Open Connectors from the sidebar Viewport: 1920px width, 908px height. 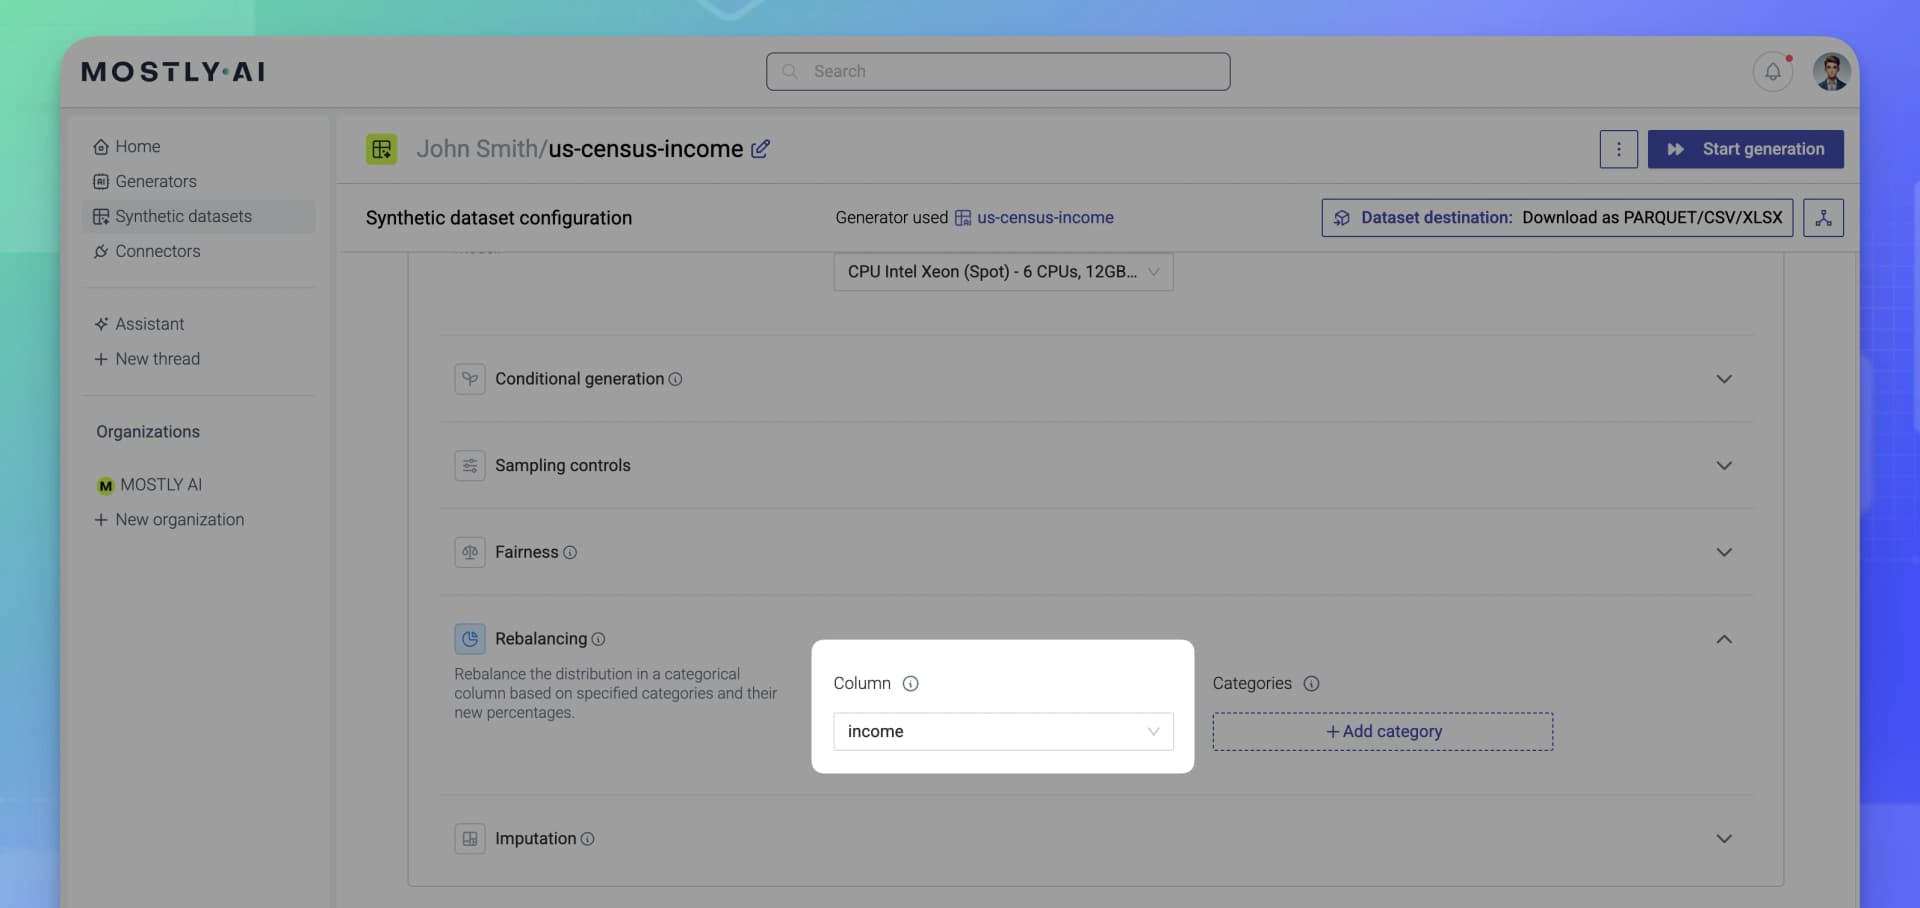coord(157,251)
